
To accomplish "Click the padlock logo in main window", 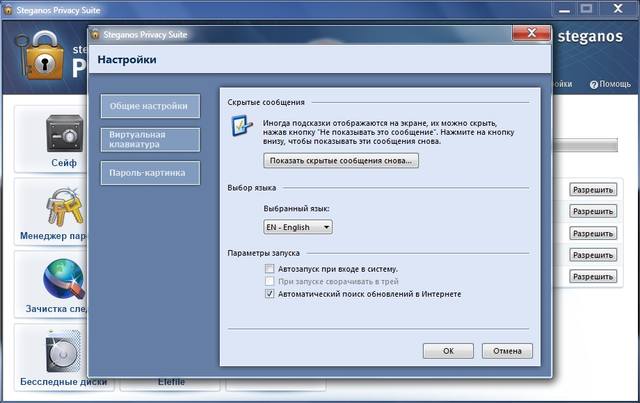I will [x=40, y=56].
